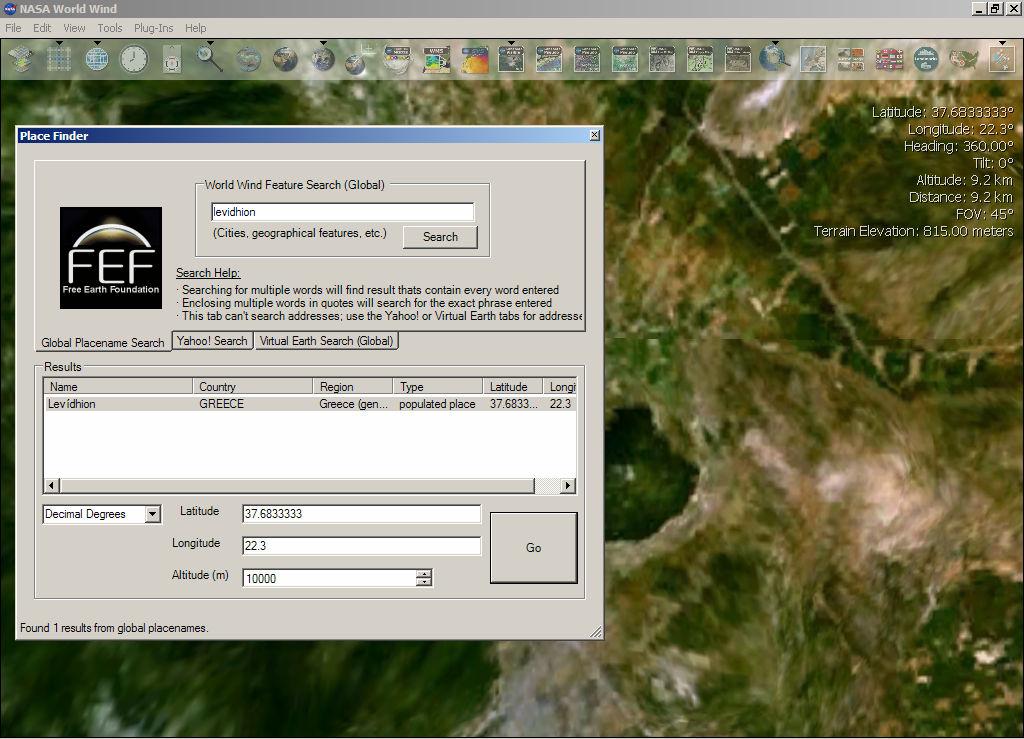Click the wireframe globe toolbar icon
Image resolution: width=1024 pixels, height=739 pixels.
pyautogui.click(x=97, y=60)
